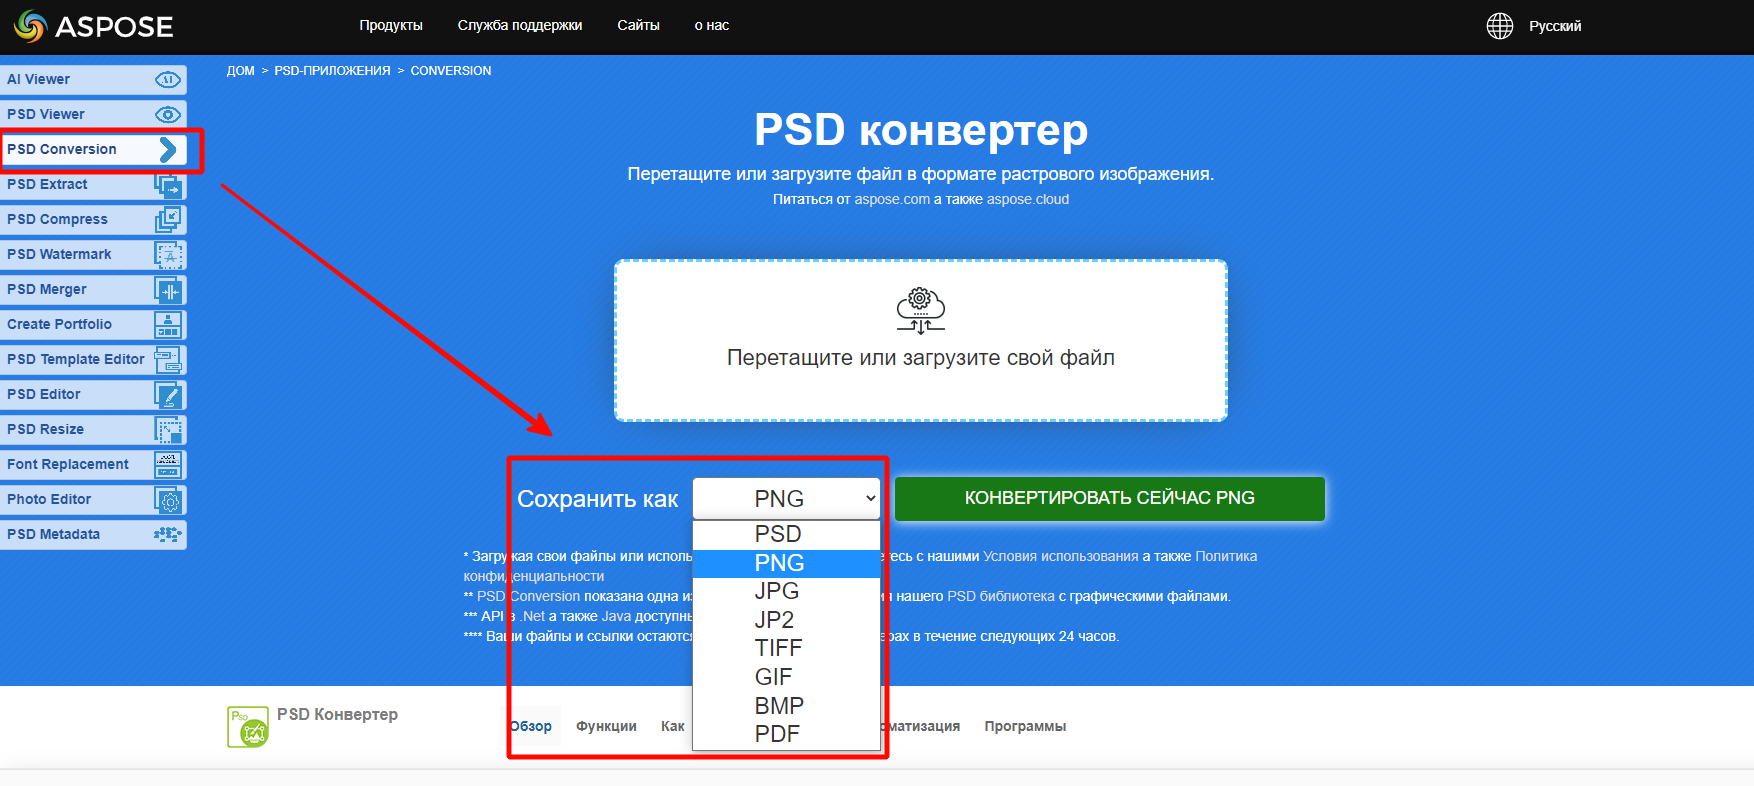Image resolution: width=1754 pixels, height=786 pixels.
Task: Go to PSD-ПРИЛОЖЕНИЯ breadcrumb
Action: point(332,71)
